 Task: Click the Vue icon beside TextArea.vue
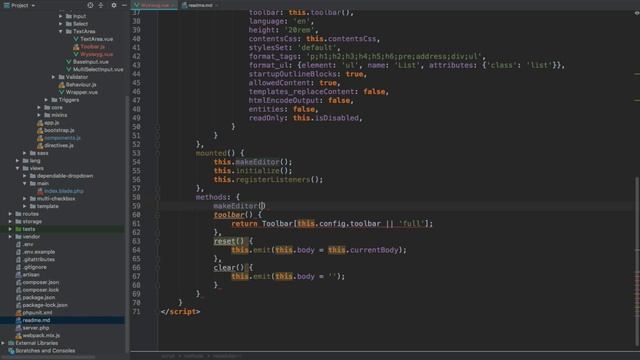click(76, 39)
